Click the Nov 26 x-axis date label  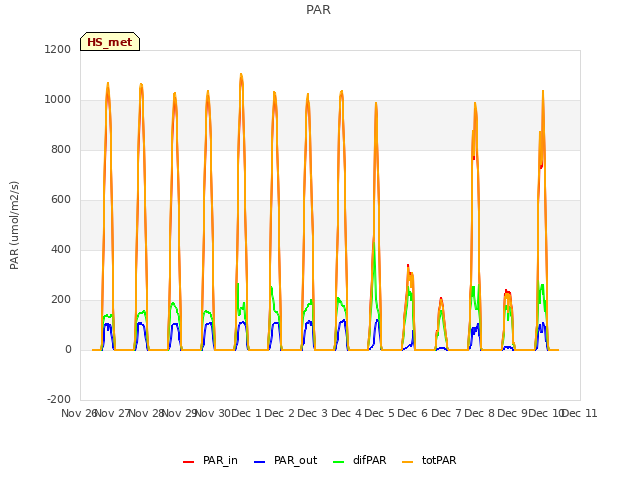point(78,413)
